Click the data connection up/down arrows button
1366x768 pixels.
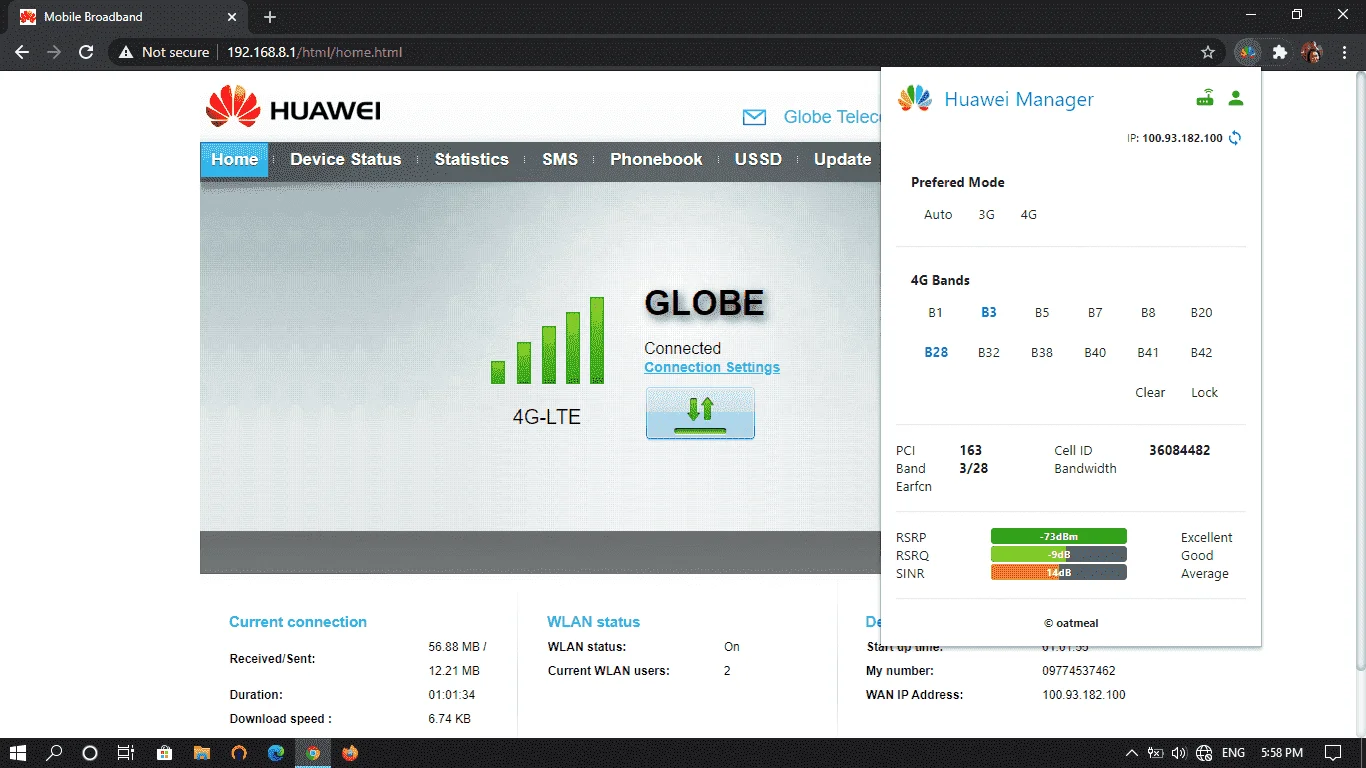tap(700, 413)
